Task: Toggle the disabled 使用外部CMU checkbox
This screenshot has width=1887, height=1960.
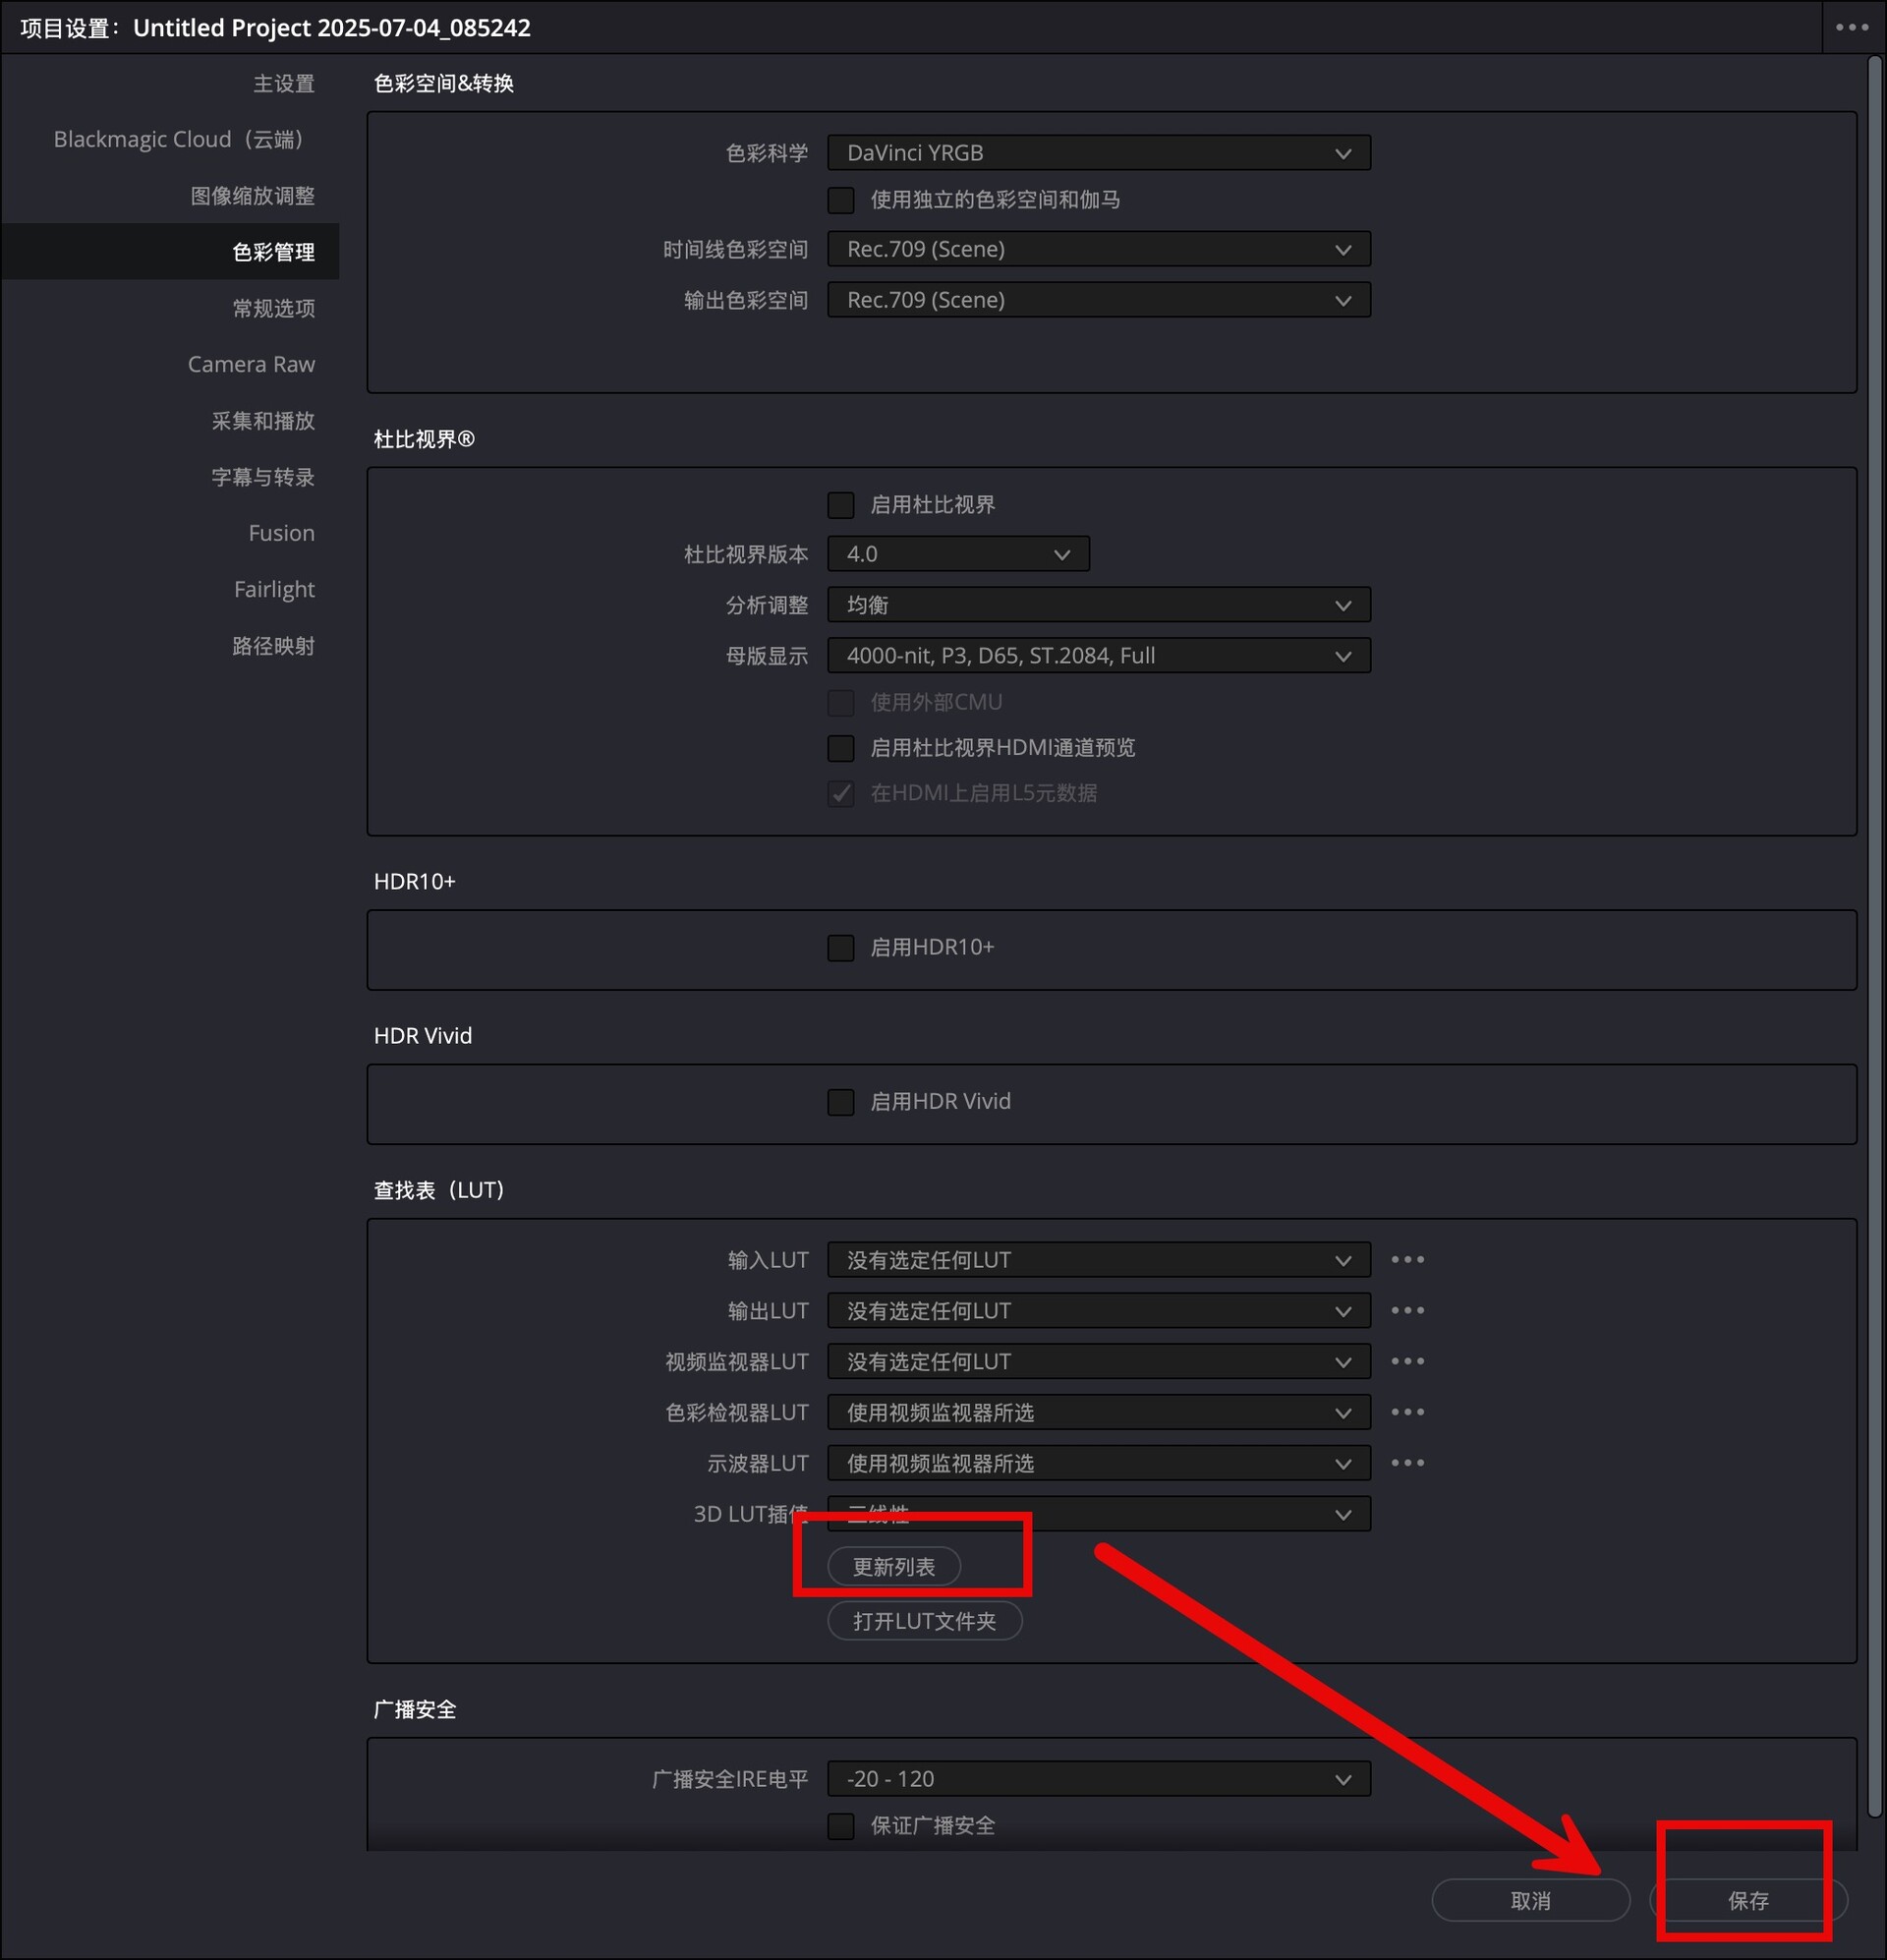Action: 841,703
